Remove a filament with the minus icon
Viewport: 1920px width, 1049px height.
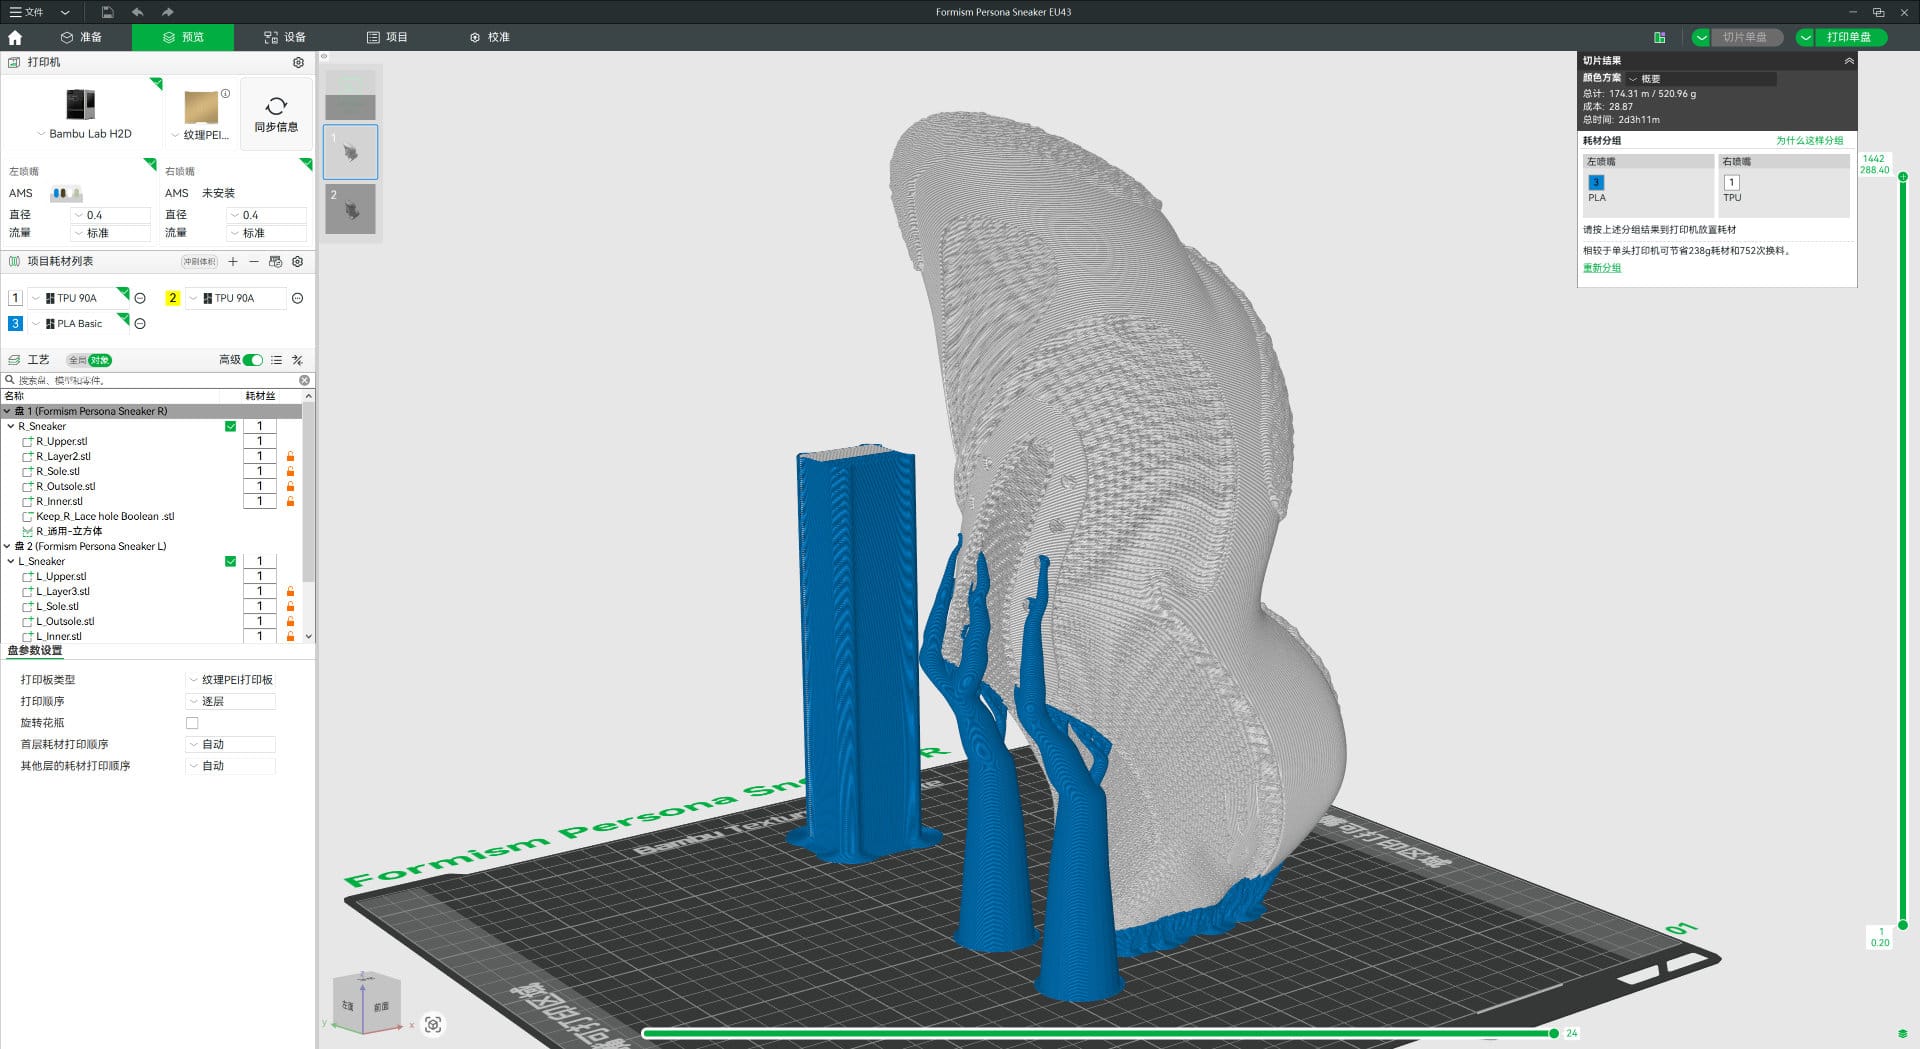tap(254, 262)
